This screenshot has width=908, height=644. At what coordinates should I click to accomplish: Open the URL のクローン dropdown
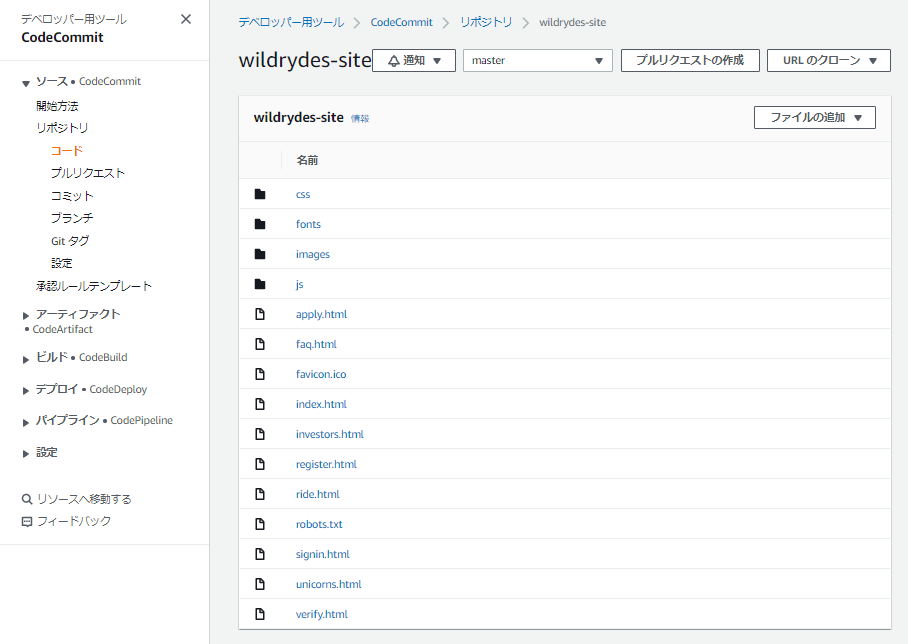(828, 60)
